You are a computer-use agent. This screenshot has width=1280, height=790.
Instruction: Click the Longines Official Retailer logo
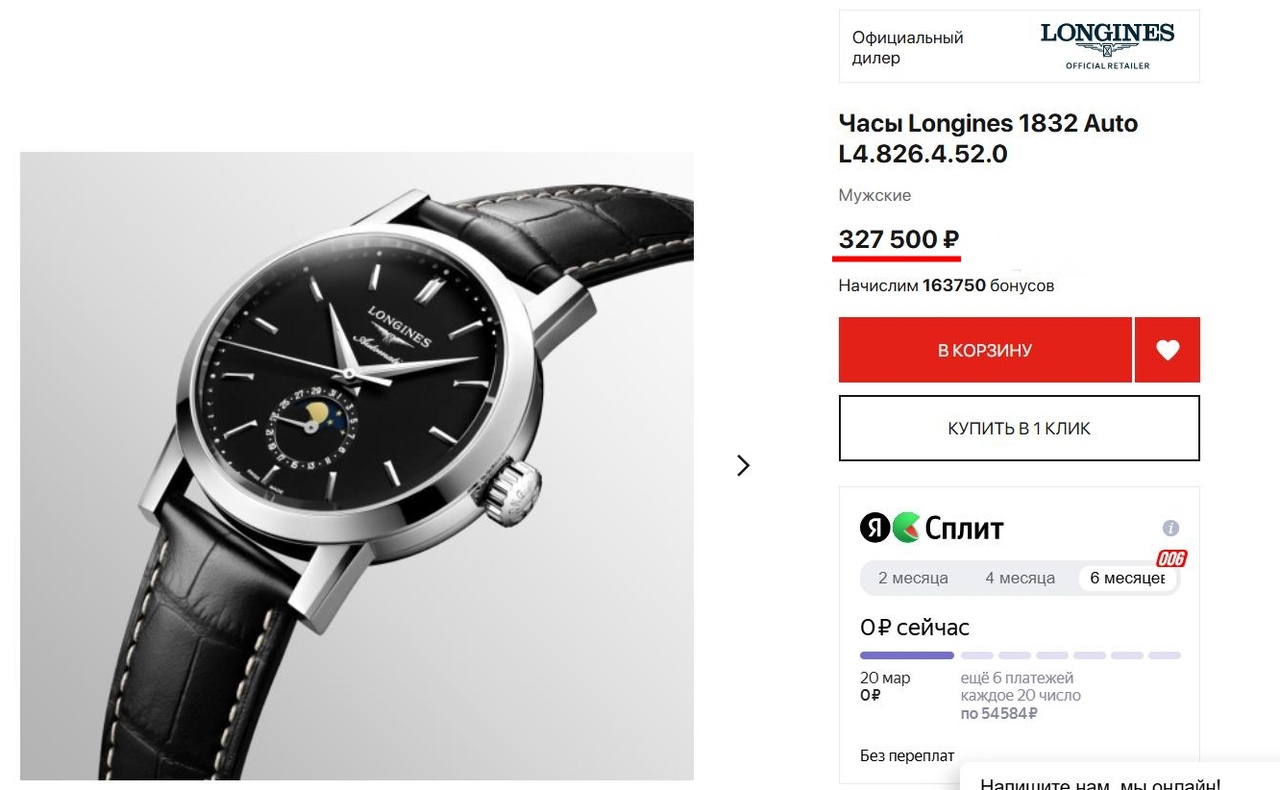point(1107,46)
